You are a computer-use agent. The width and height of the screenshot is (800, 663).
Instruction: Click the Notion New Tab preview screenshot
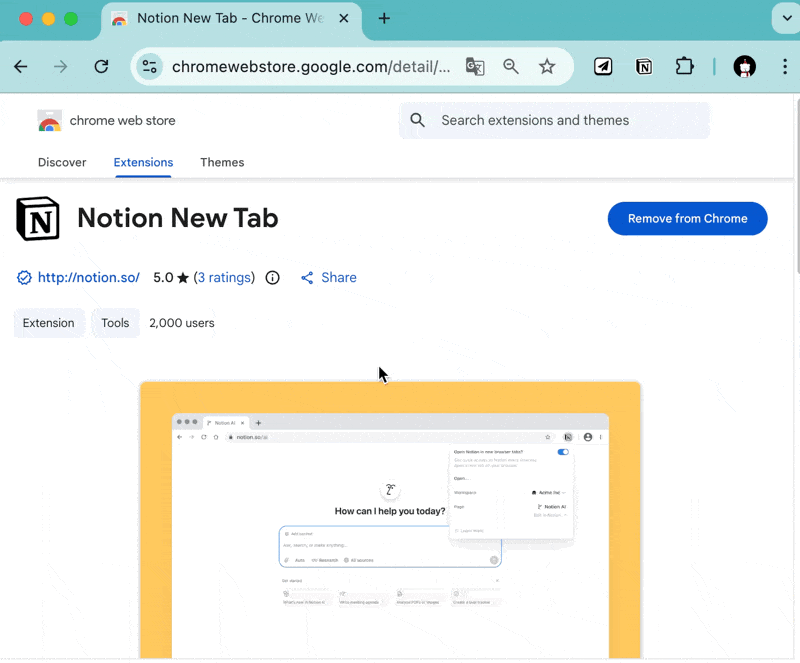390,520
